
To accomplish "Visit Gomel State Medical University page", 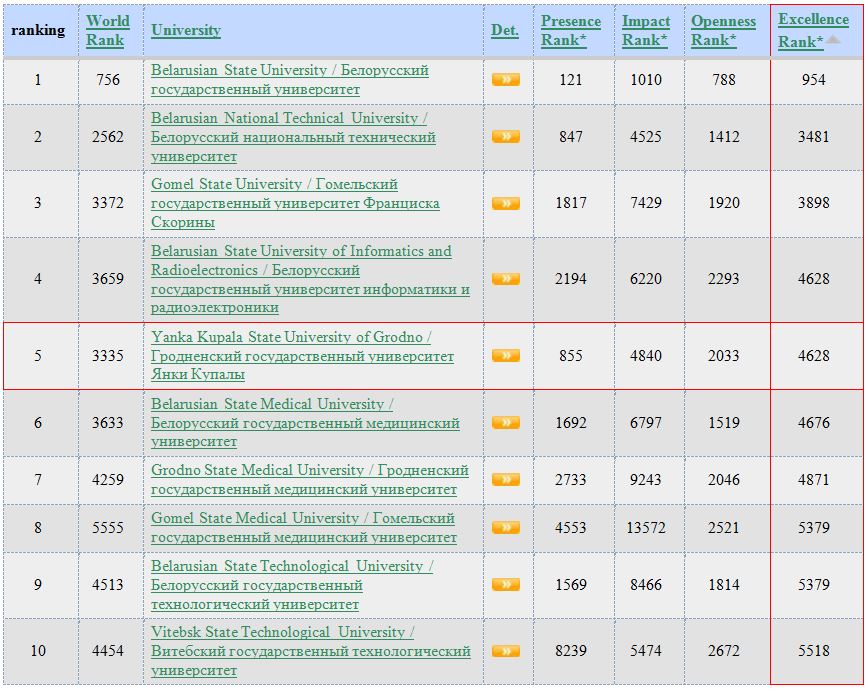I will (x=304, y=527).
